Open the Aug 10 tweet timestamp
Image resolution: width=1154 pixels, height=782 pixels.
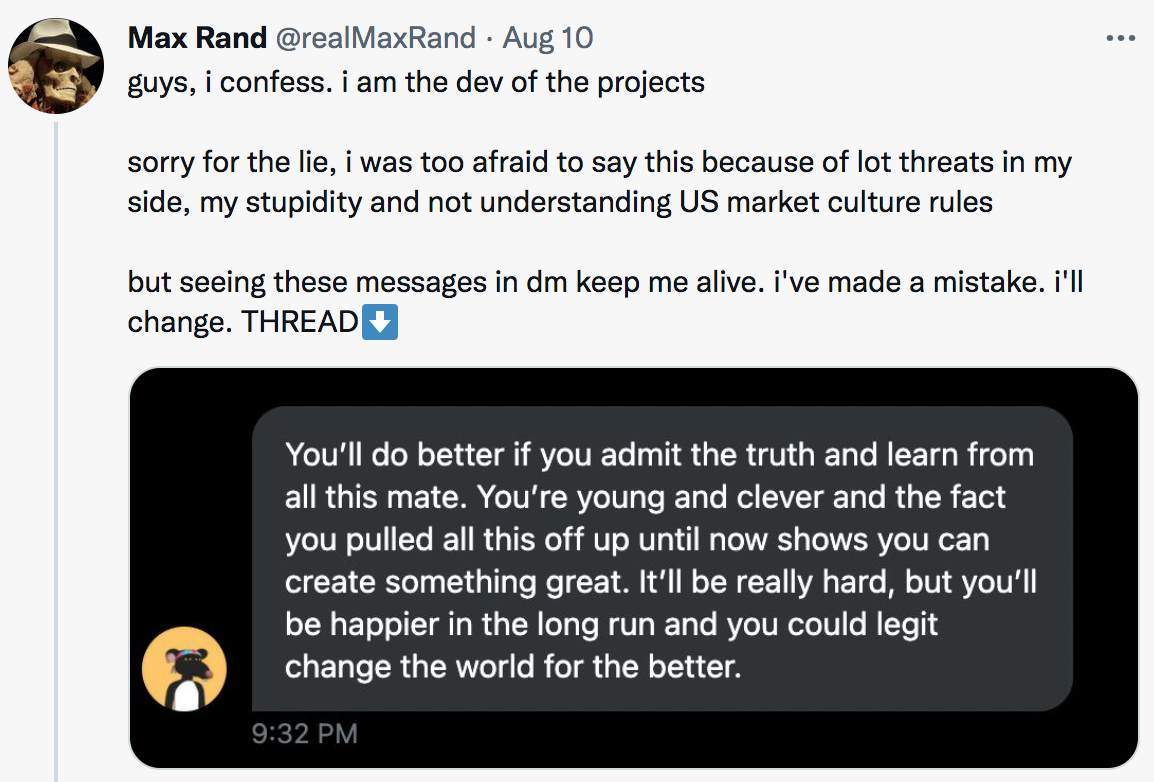point(548,39)
